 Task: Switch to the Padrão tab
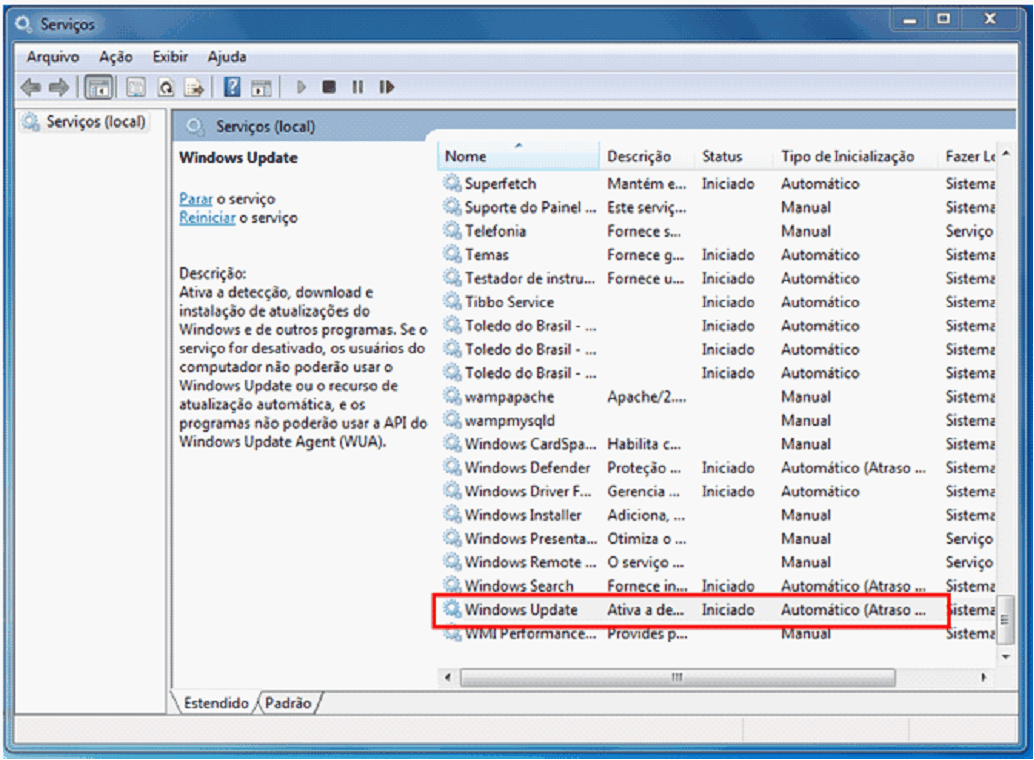(288, 703)
